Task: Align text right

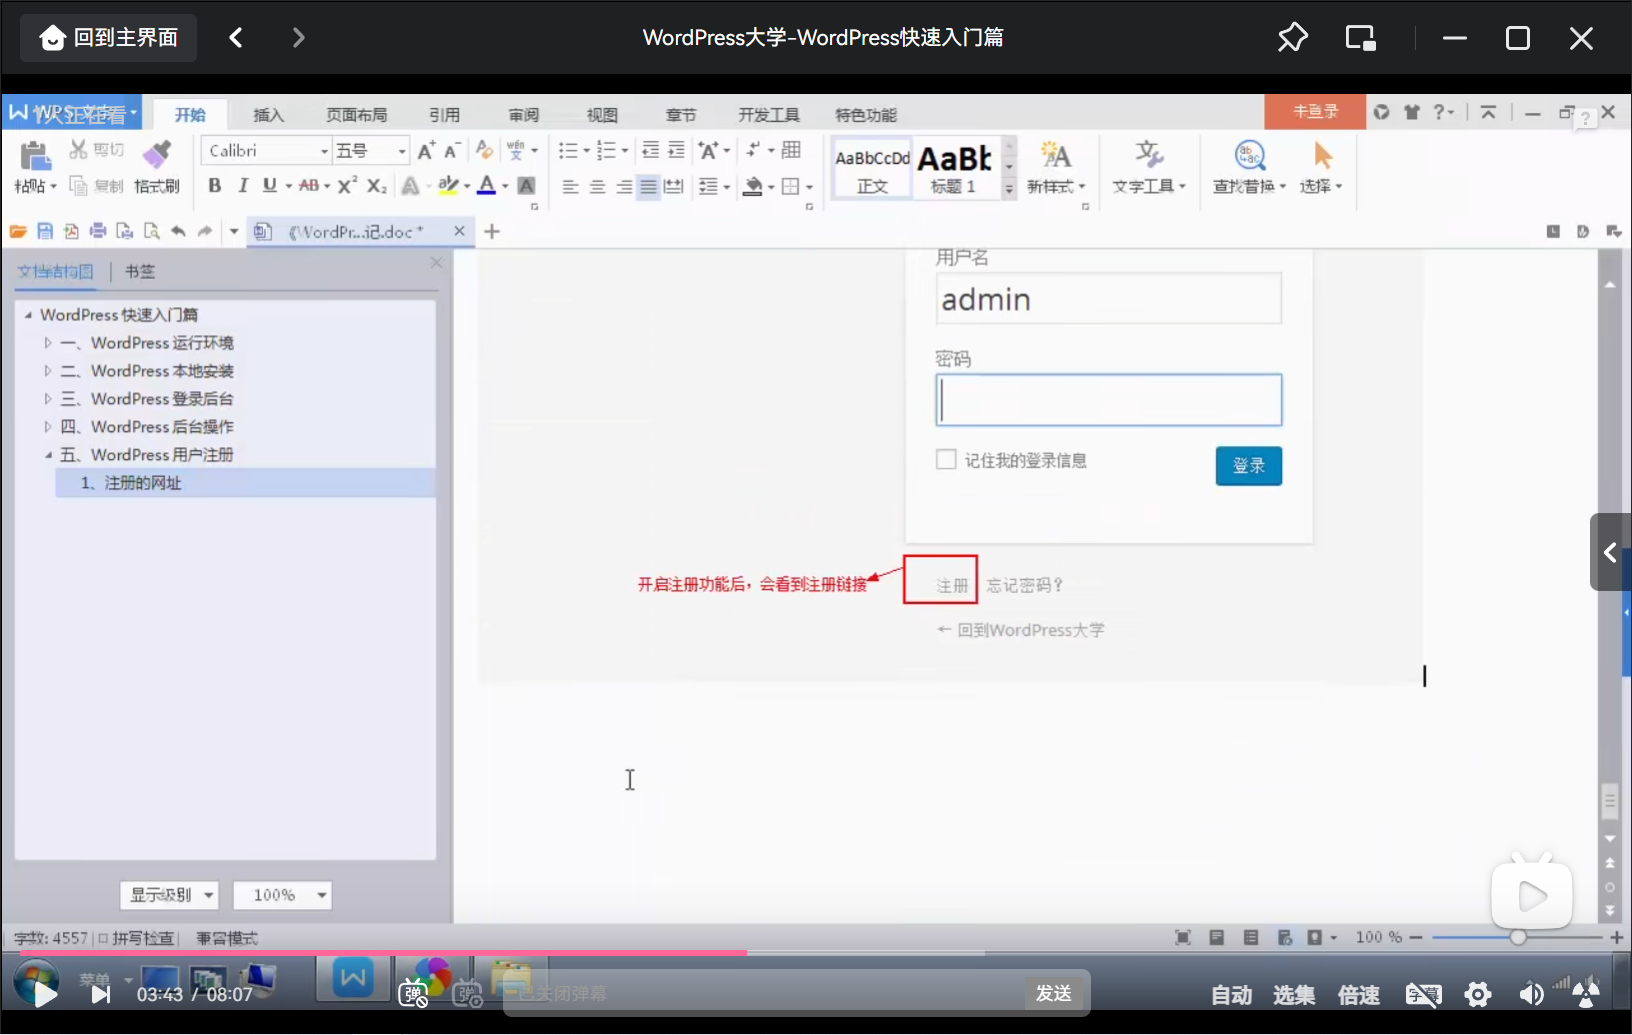Action: pyautogui.click(x=624, y=186)
